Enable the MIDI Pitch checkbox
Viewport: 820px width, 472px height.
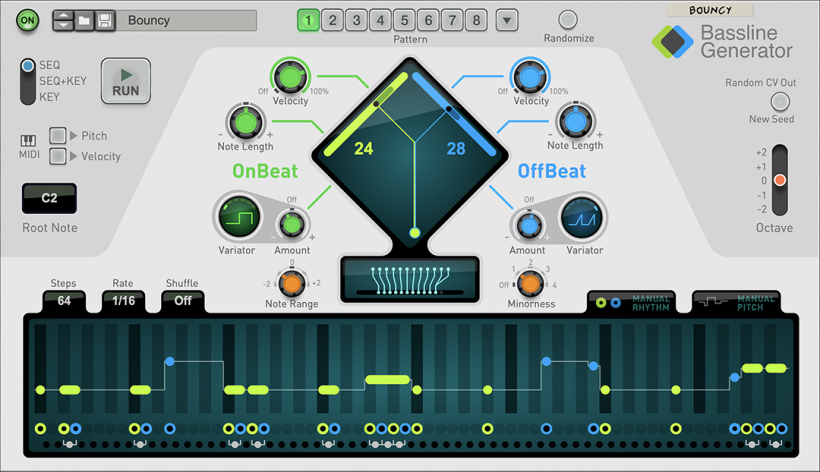coord(59,136)
